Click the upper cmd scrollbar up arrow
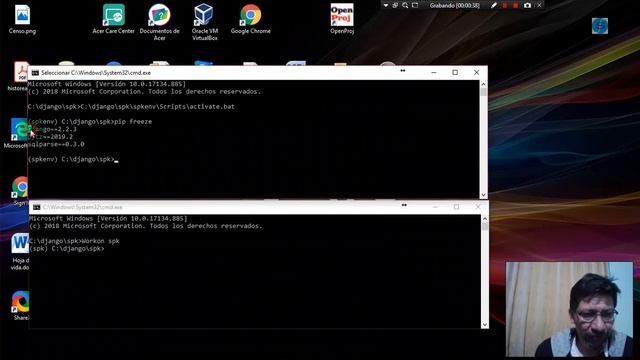The width and height of the screenshot is (640, 360). (x=484, y=84)
